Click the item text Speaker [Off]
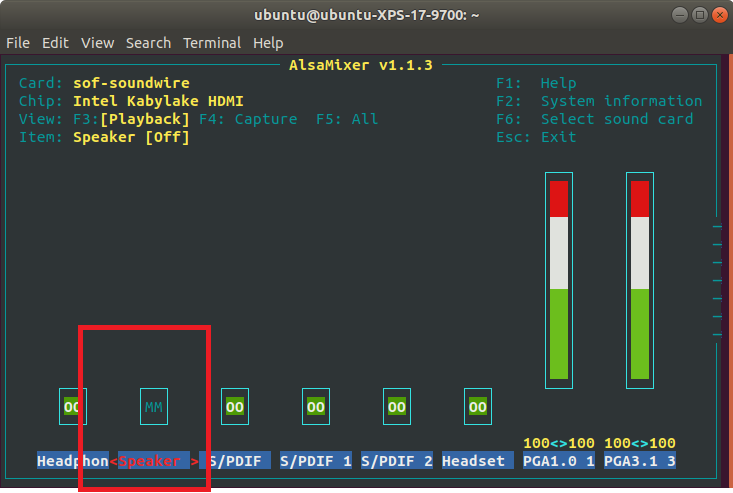This screenshot has width=733, height=493. click(131, 137)
